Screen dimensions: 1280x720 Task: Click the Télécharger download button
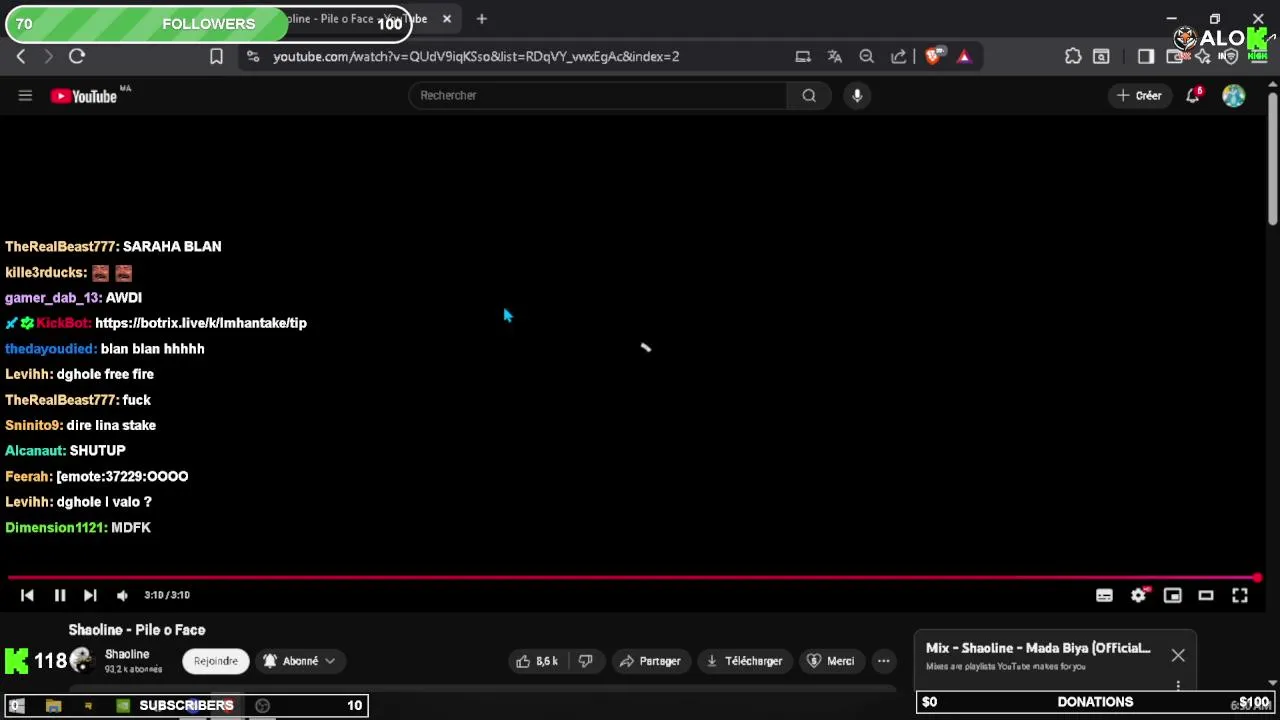[x=745, y=661]
